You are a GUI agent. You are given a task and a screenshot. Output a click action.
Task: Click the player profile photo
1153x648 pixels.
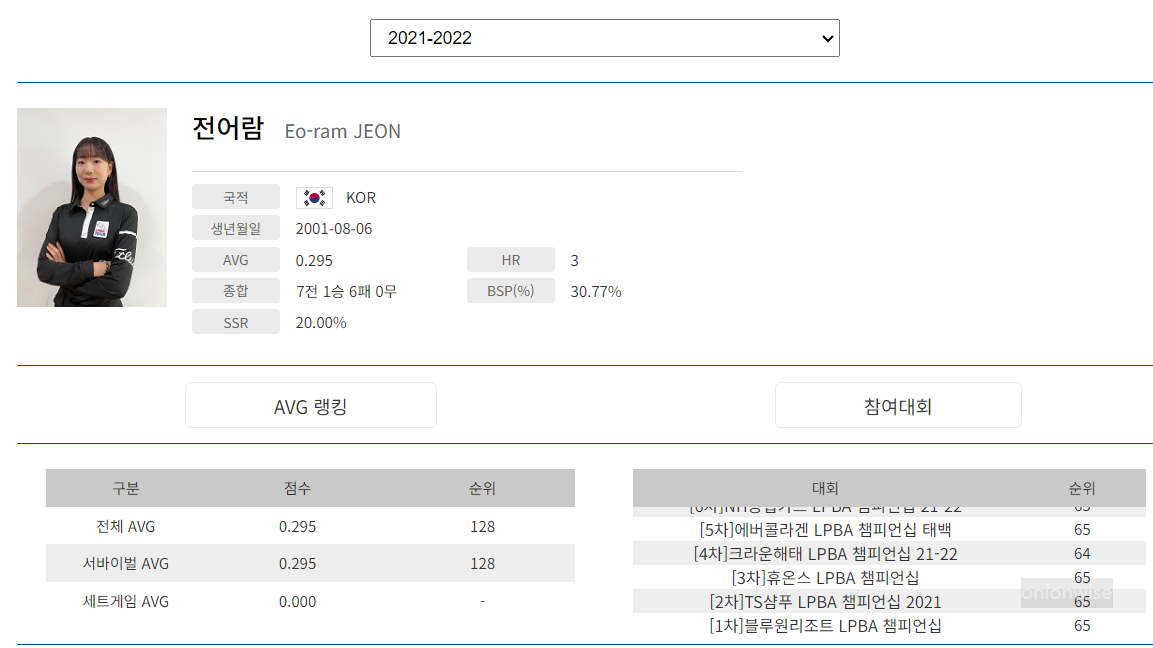coord(91,207)
